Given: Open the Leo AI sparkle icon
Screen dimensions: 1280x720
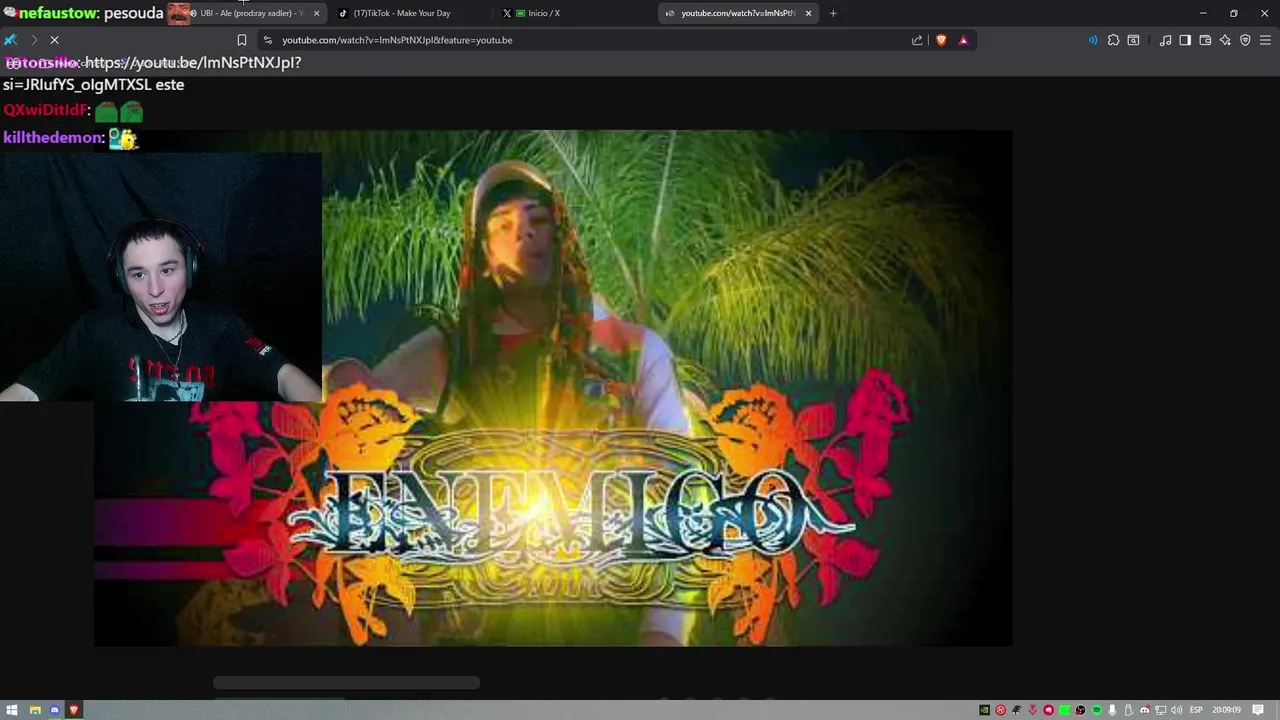Looking at the screenshot, I should (1225, 40).
